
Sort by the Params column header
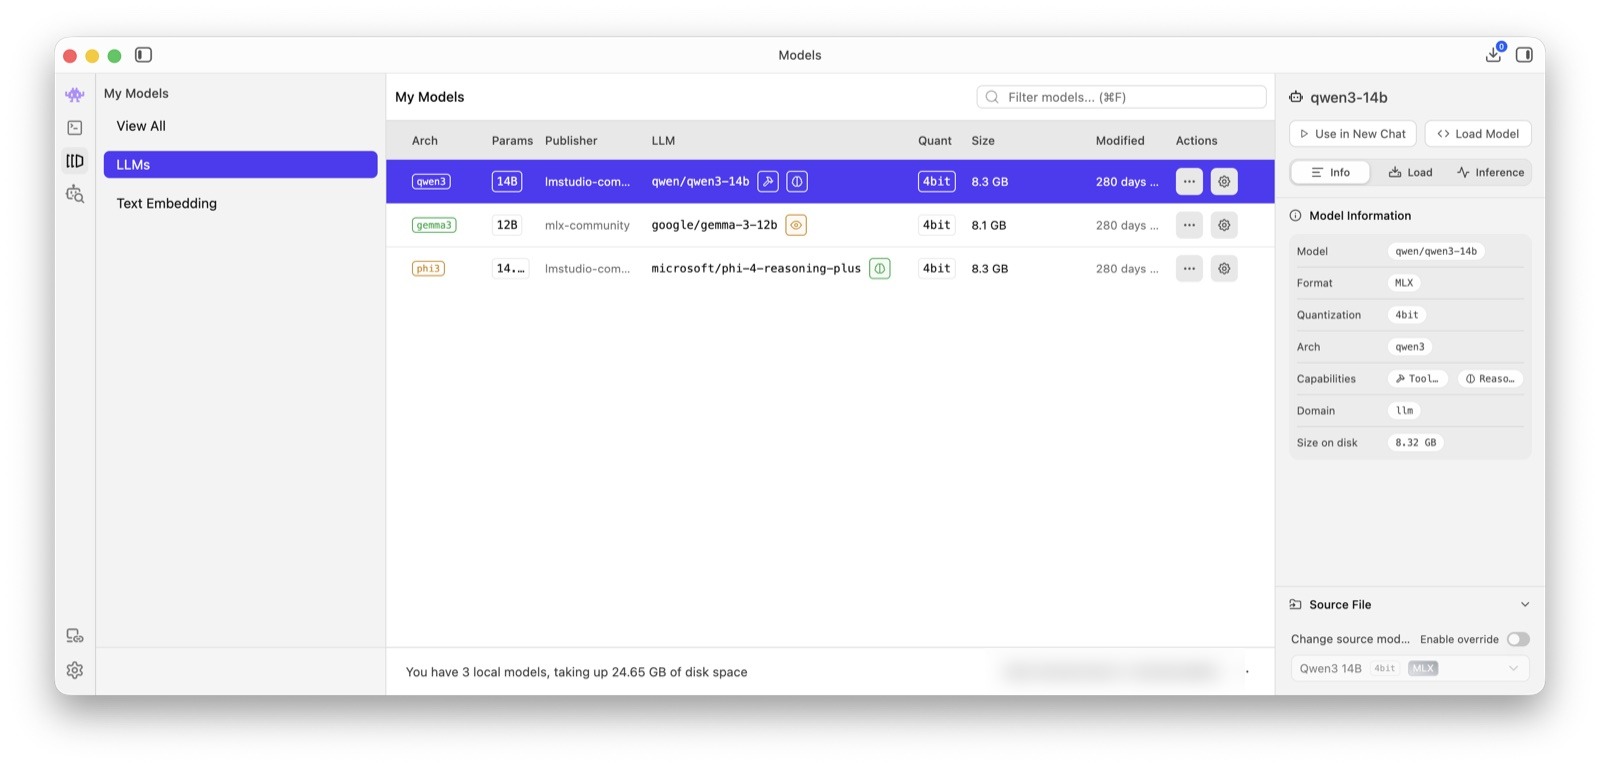(x=512, y=141)
